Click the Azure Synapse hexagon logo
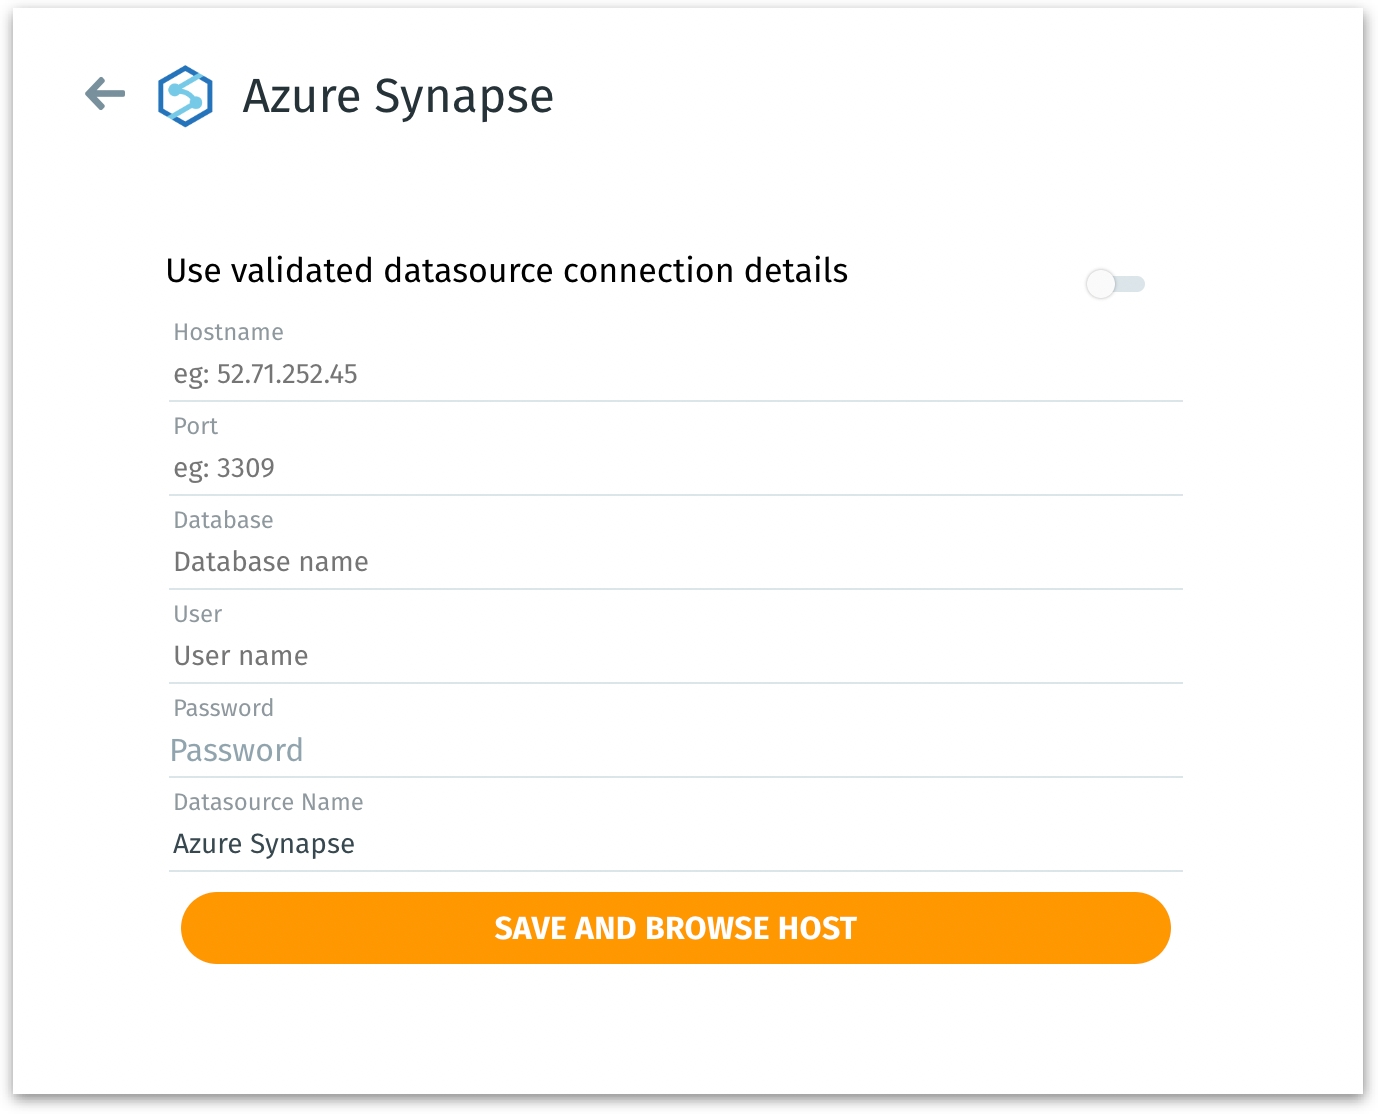Viewport: 1378px width, 1114px height. point(185,96)
